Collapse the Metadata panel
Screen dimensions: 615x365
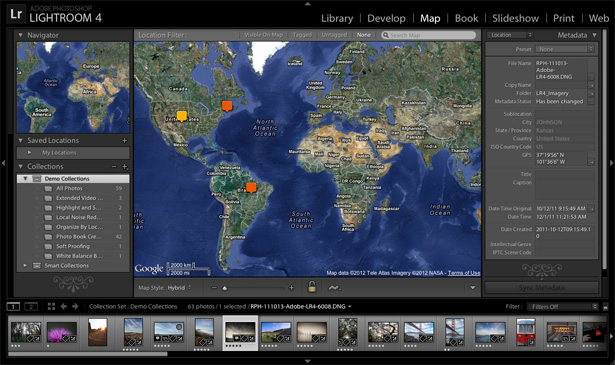(595, 35)
